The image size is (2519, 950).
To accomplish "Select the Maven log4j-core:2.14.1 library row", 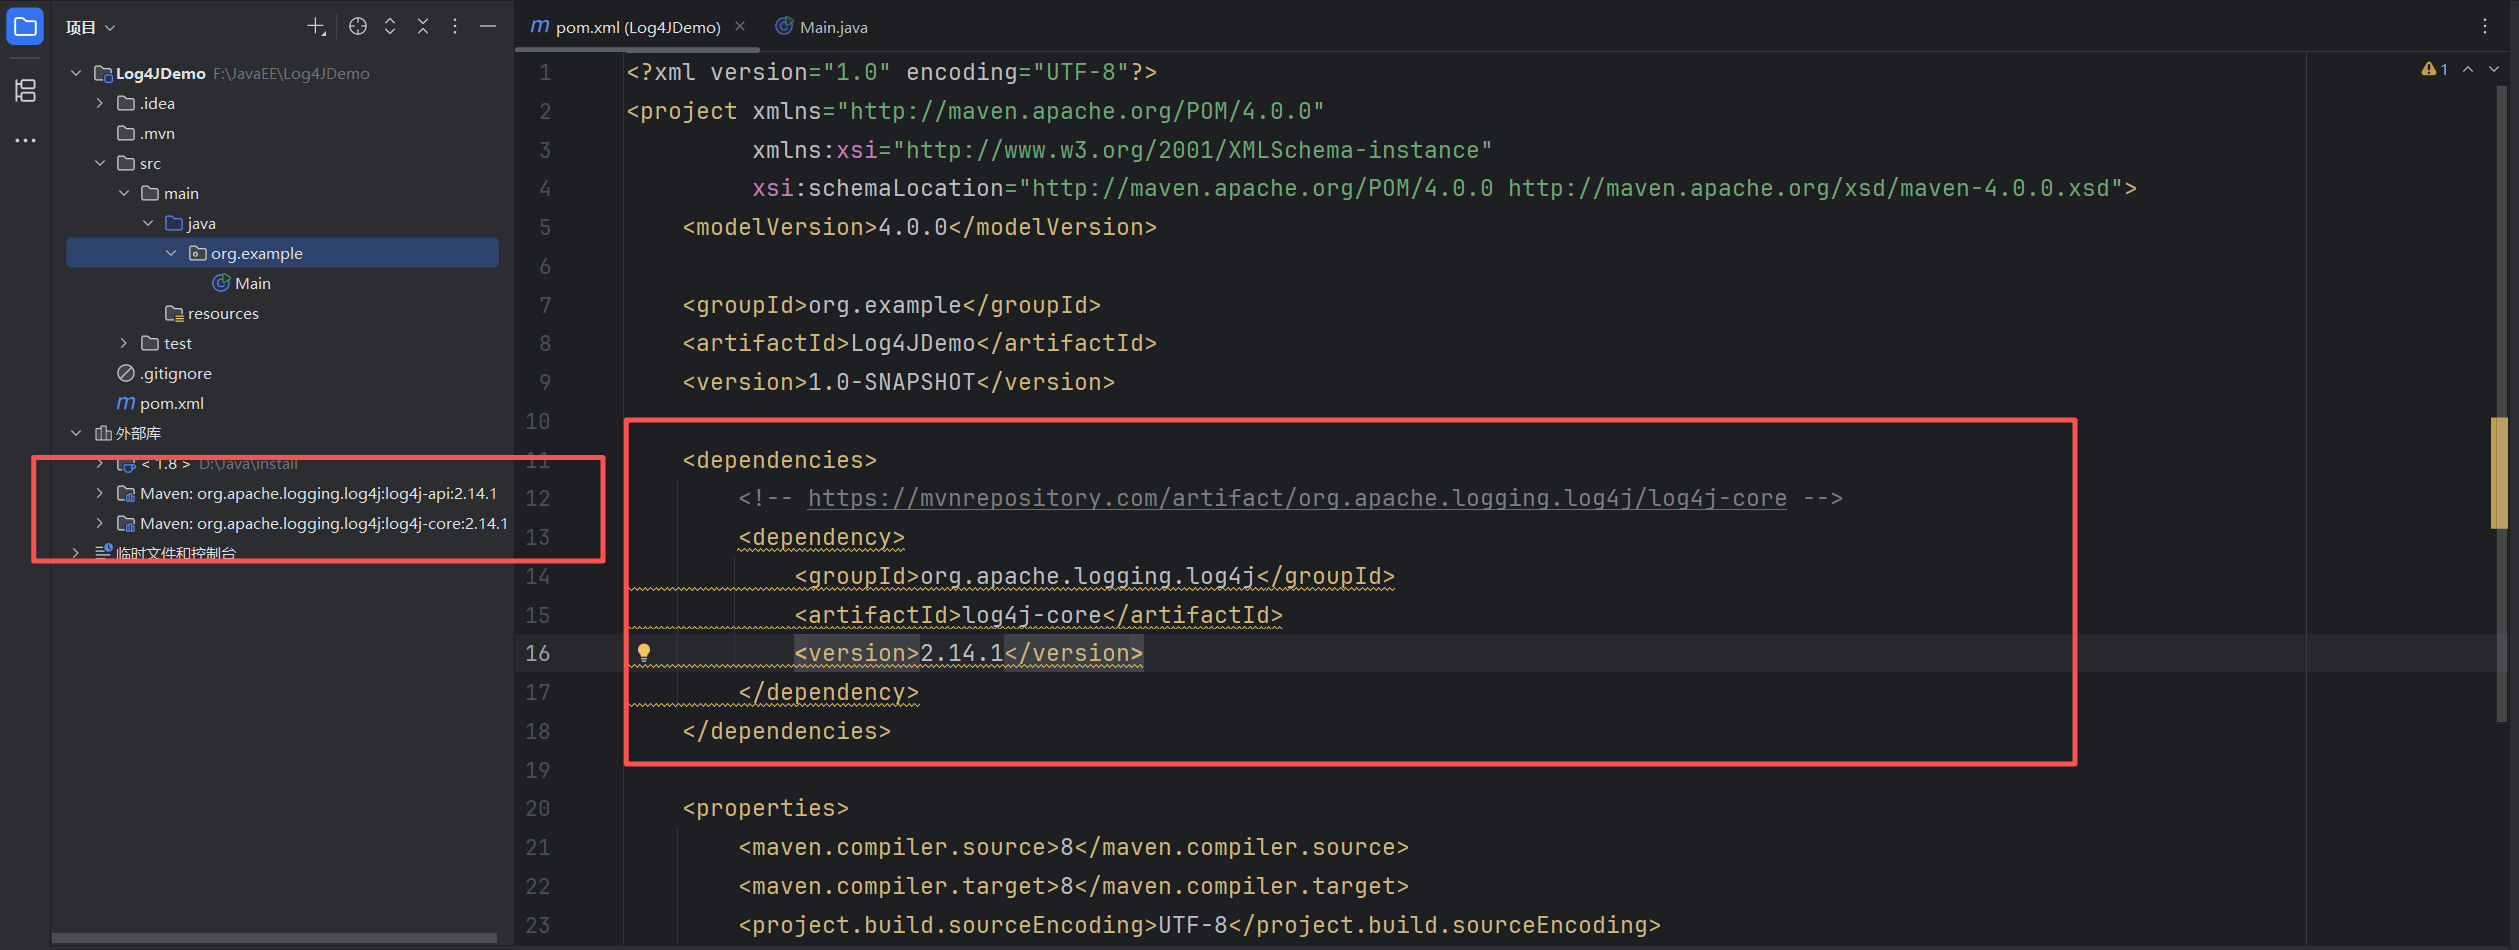I will [282, 523].
